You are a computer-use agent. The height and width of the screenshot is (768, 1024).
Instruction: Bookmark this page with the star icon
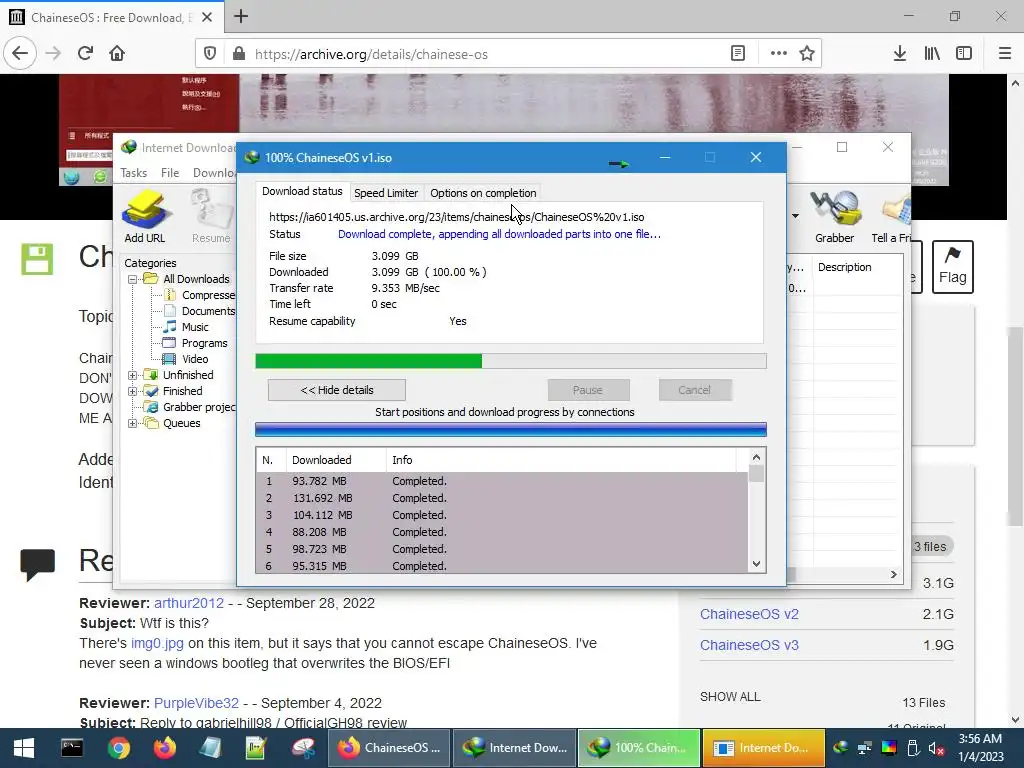point(807,54)
